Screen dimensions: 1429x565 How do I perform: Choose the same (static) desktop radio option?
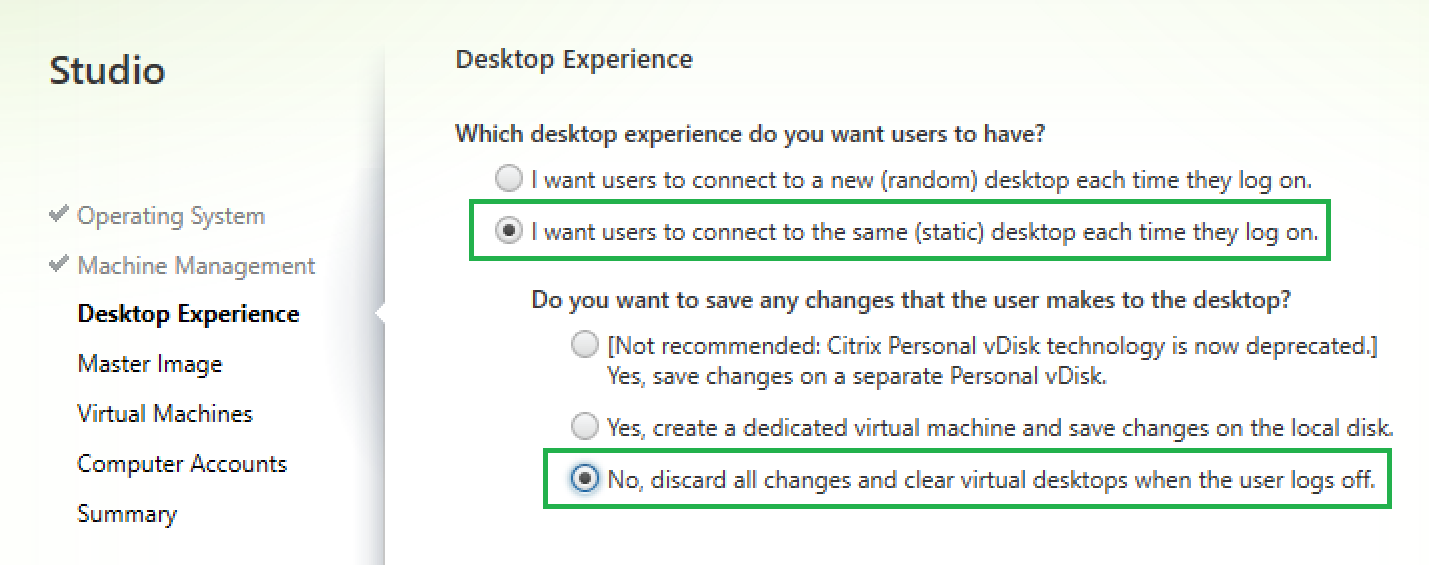tap(509, 231)
